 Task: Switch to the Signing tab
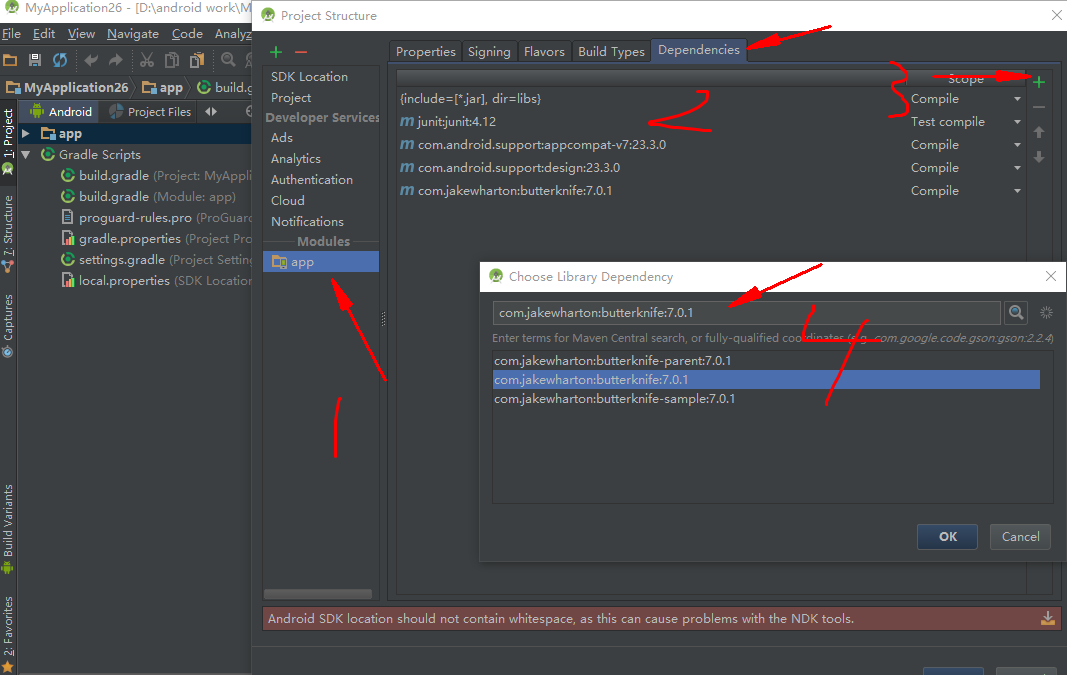489,52
